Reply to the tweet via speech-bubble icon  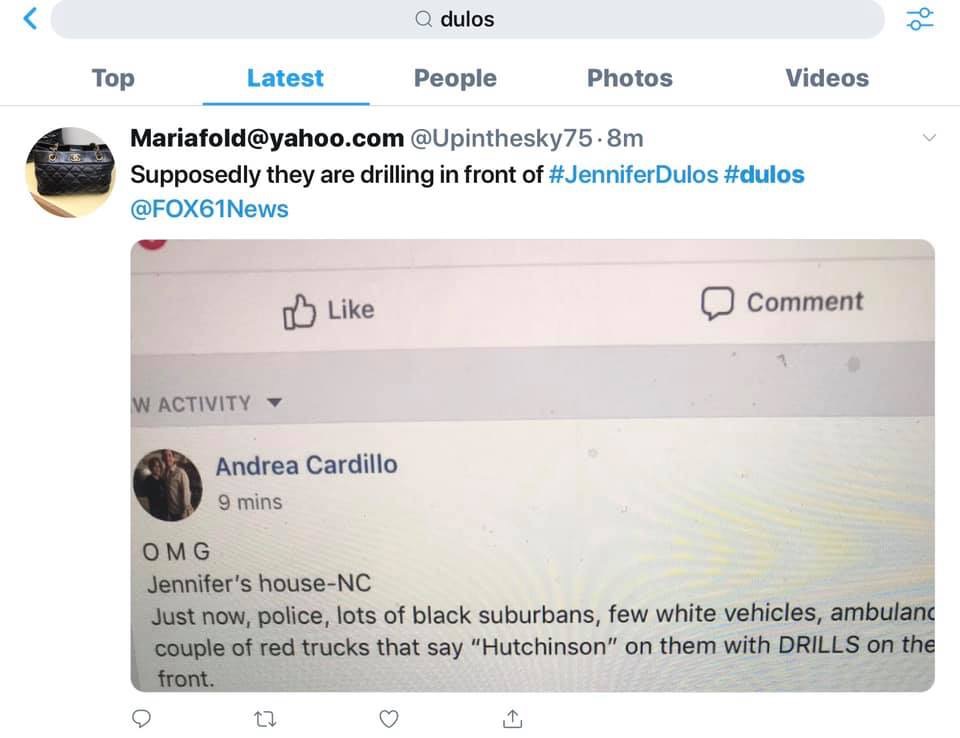click(141, 718)
